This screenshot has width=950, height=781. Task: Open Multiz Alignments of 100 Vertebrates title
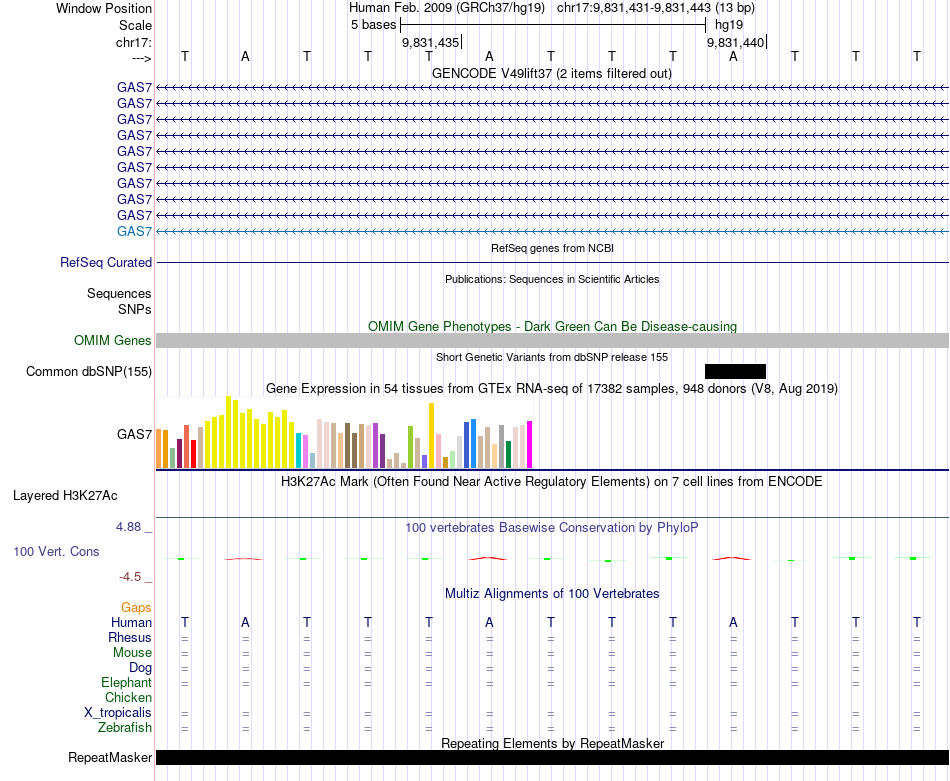pyautogui.click(x=552, y=594)
